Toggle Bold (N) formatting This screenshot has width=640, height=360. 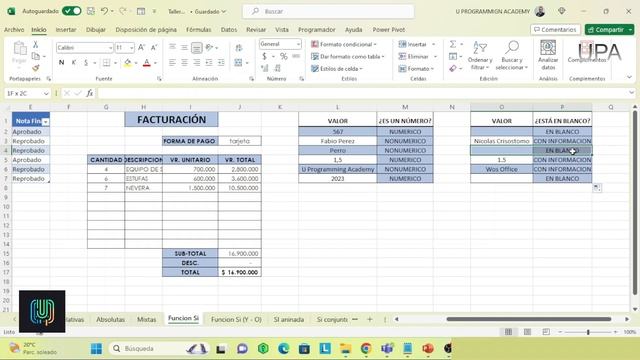(61, 62)
